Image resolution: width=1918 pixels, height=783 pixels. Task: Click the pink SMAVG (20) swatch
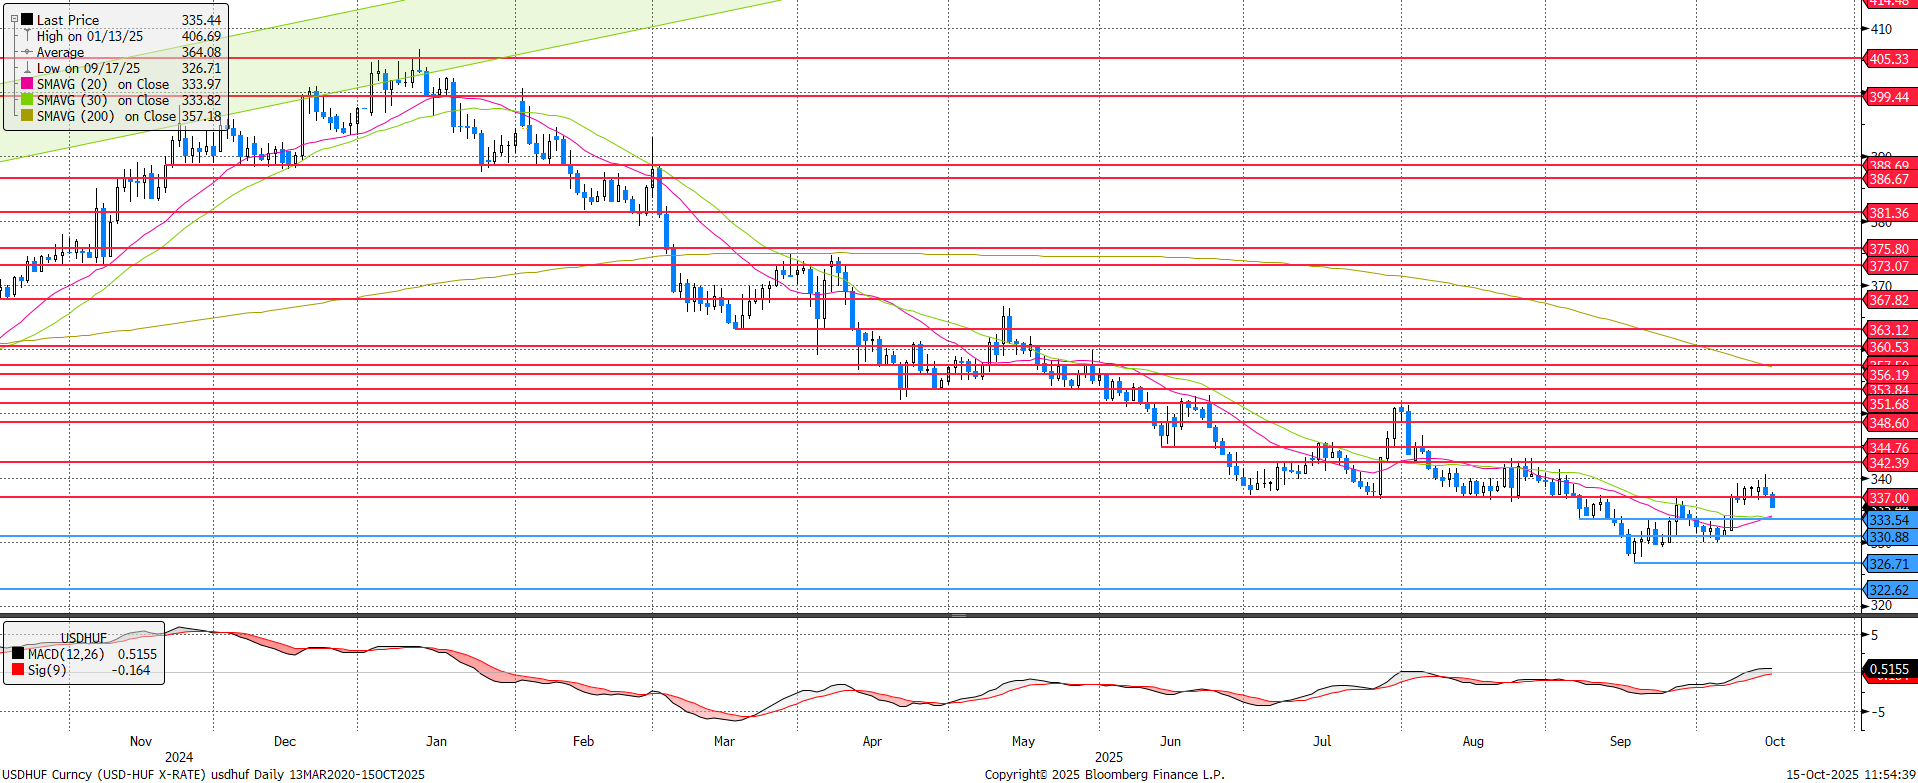[x=27, y=84]
